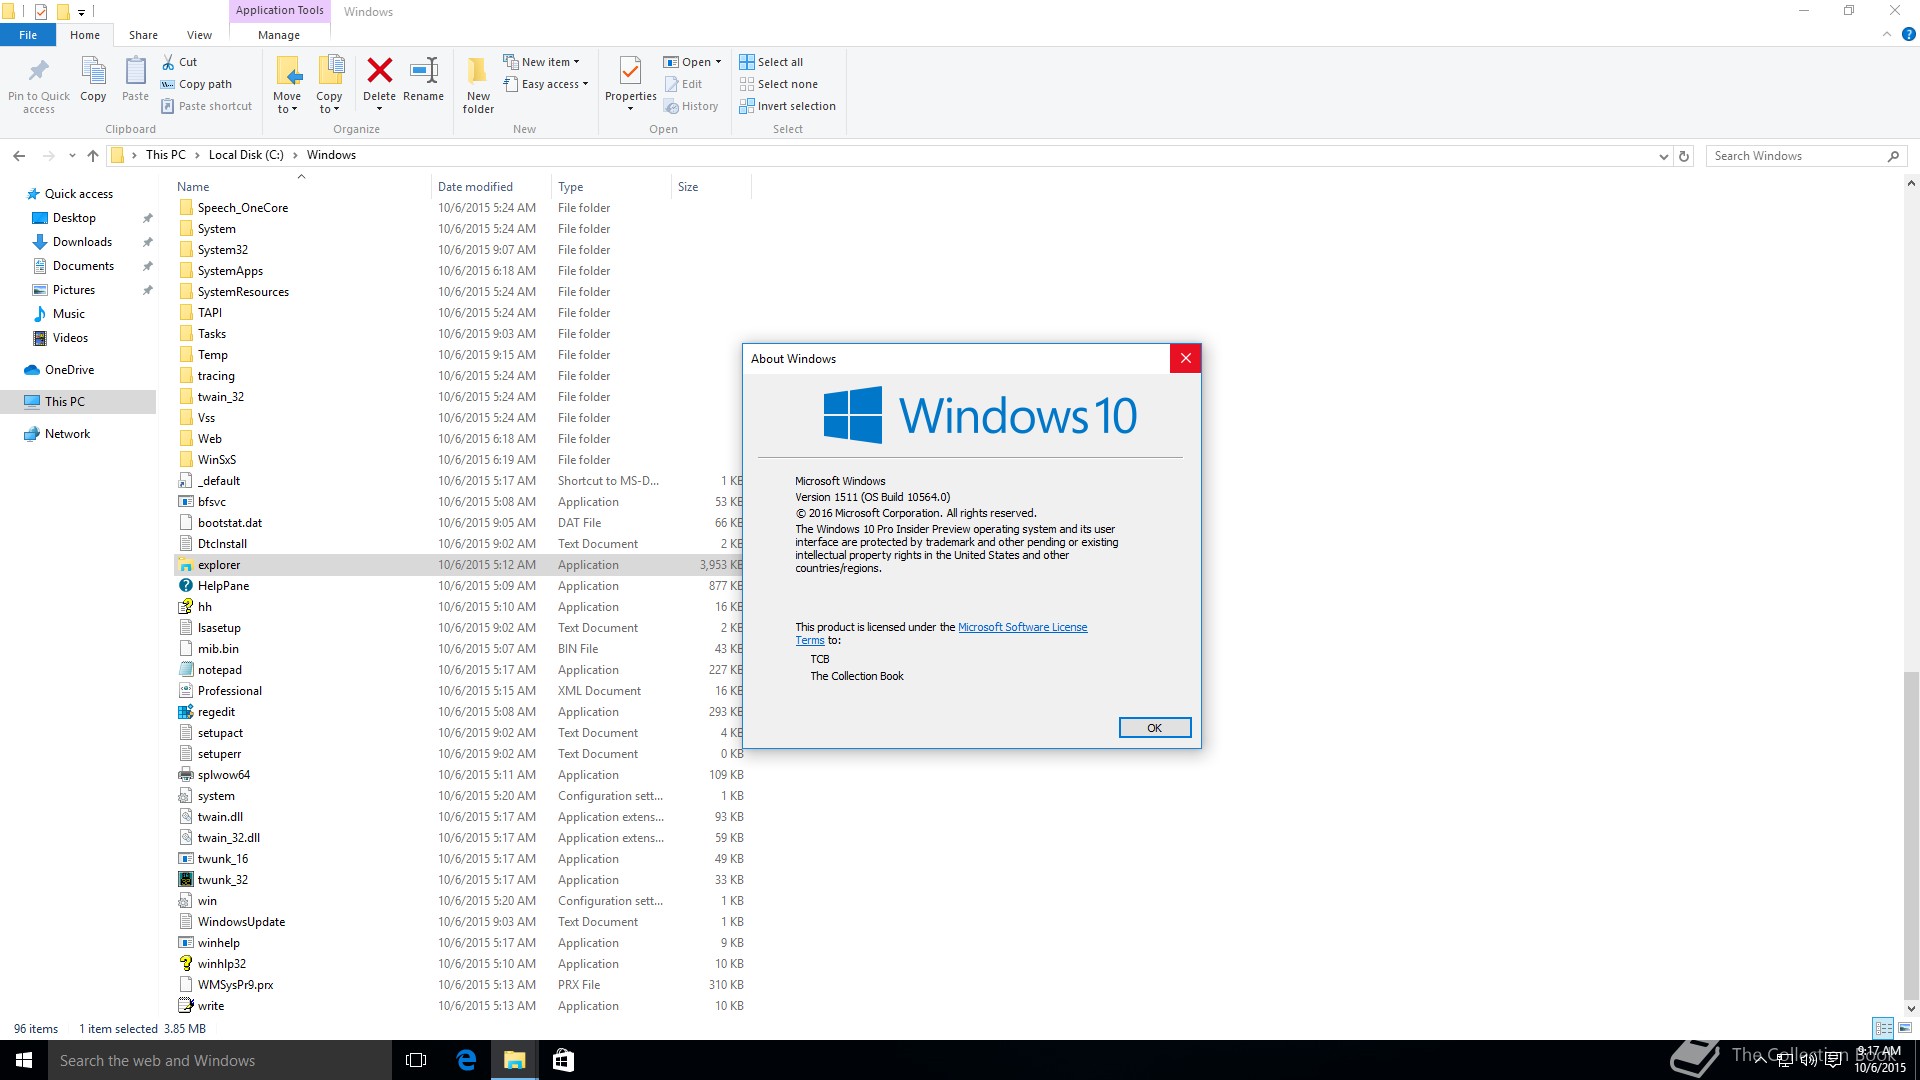The height and width of the screenshot is (1080, 1920).
Task: Select the System32 folder row
Action: pos(460,250)
